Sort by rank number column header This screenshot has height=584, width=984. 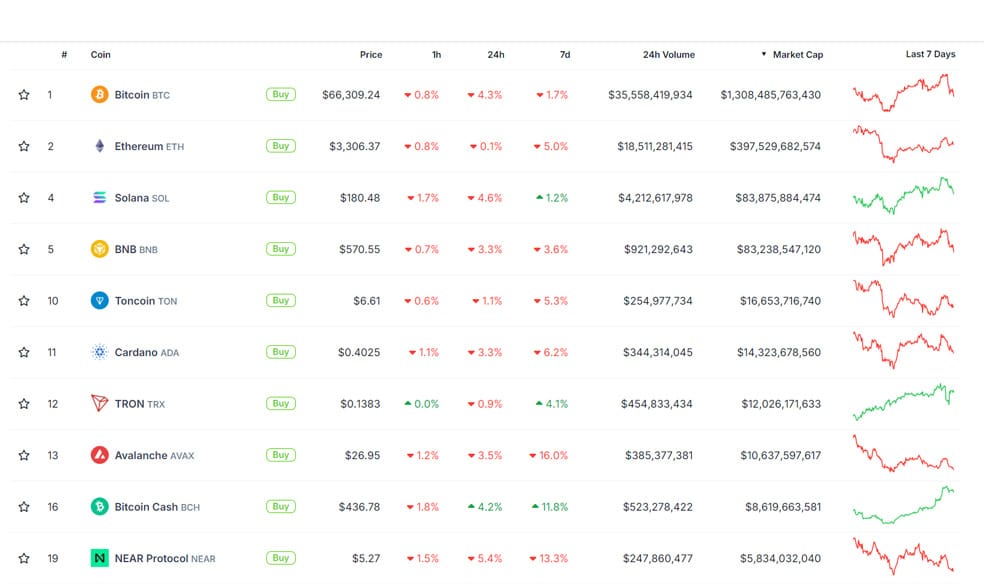(64, 55)
